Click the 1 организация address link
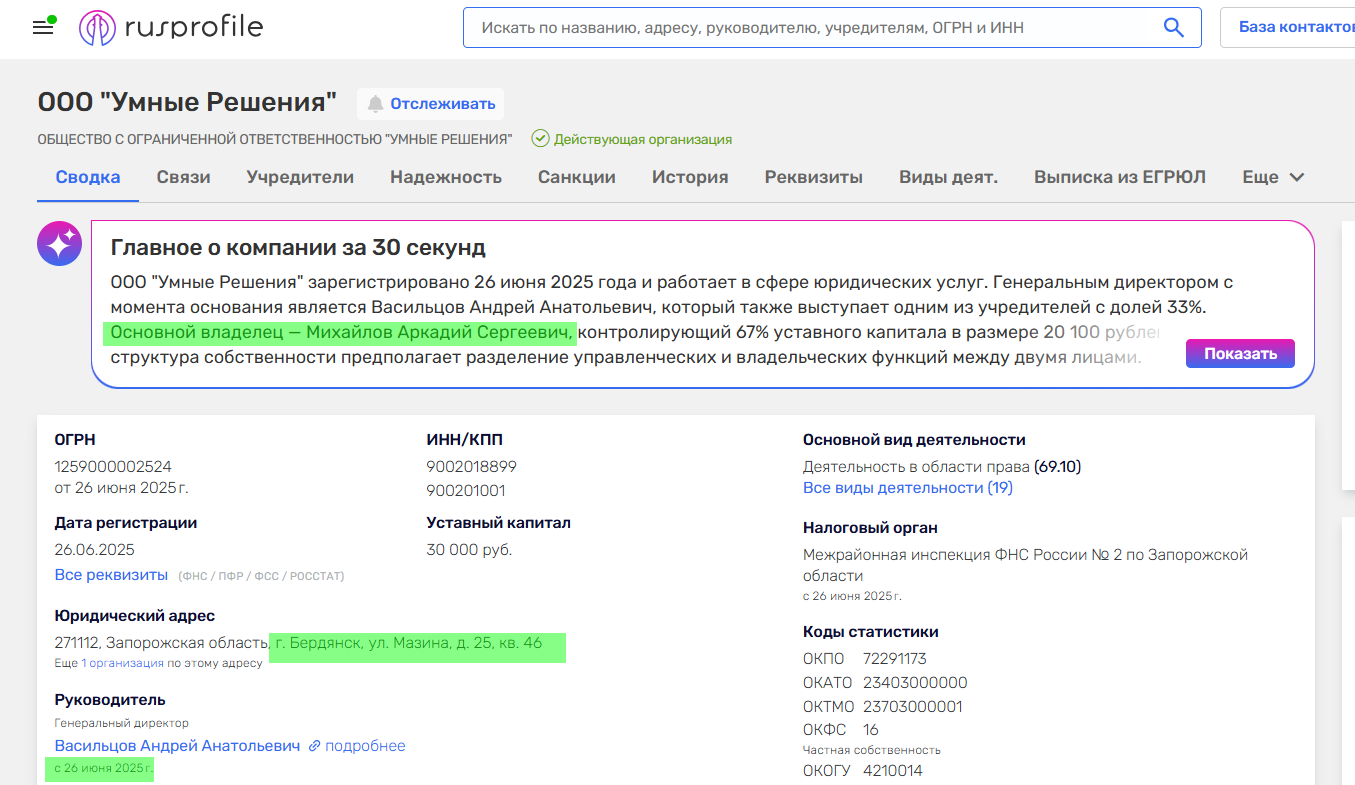Viewport: 1355px width, 785px height. [122, 663]
